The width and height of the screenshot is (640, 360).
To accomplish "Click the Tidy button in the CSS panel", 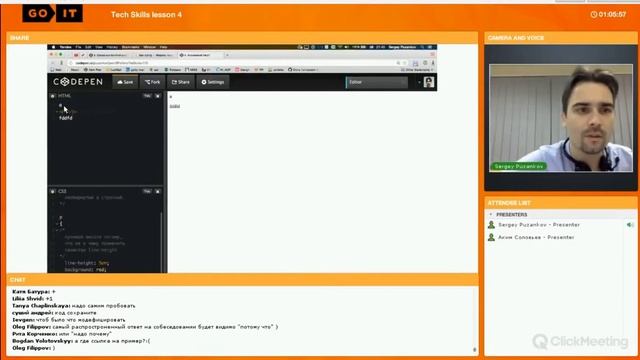I will pos(147,191).
